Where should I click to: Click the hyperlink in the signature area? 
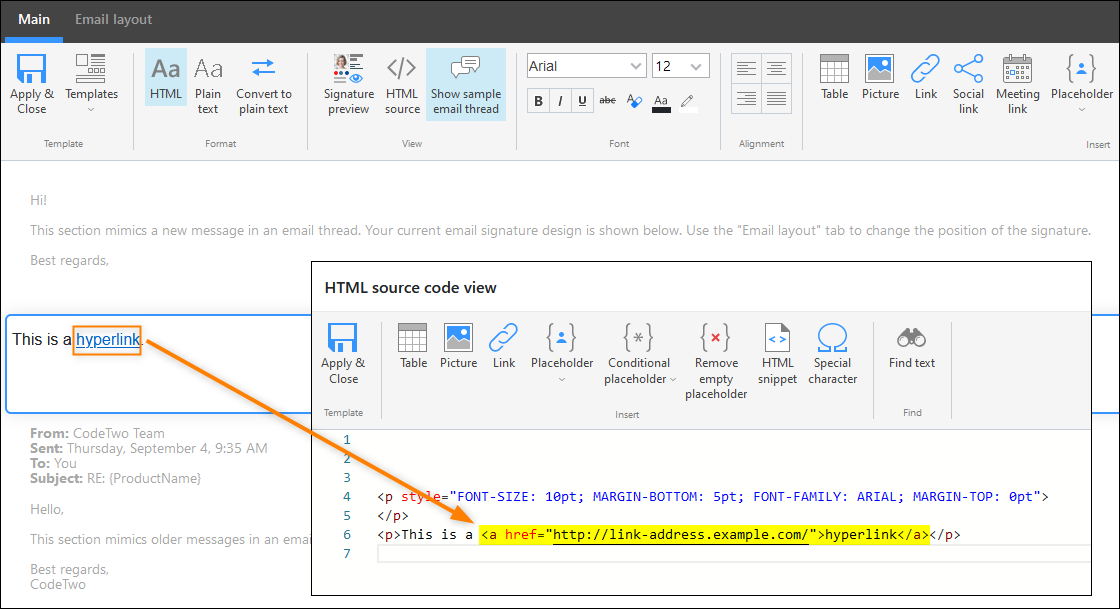coord(106,340)
